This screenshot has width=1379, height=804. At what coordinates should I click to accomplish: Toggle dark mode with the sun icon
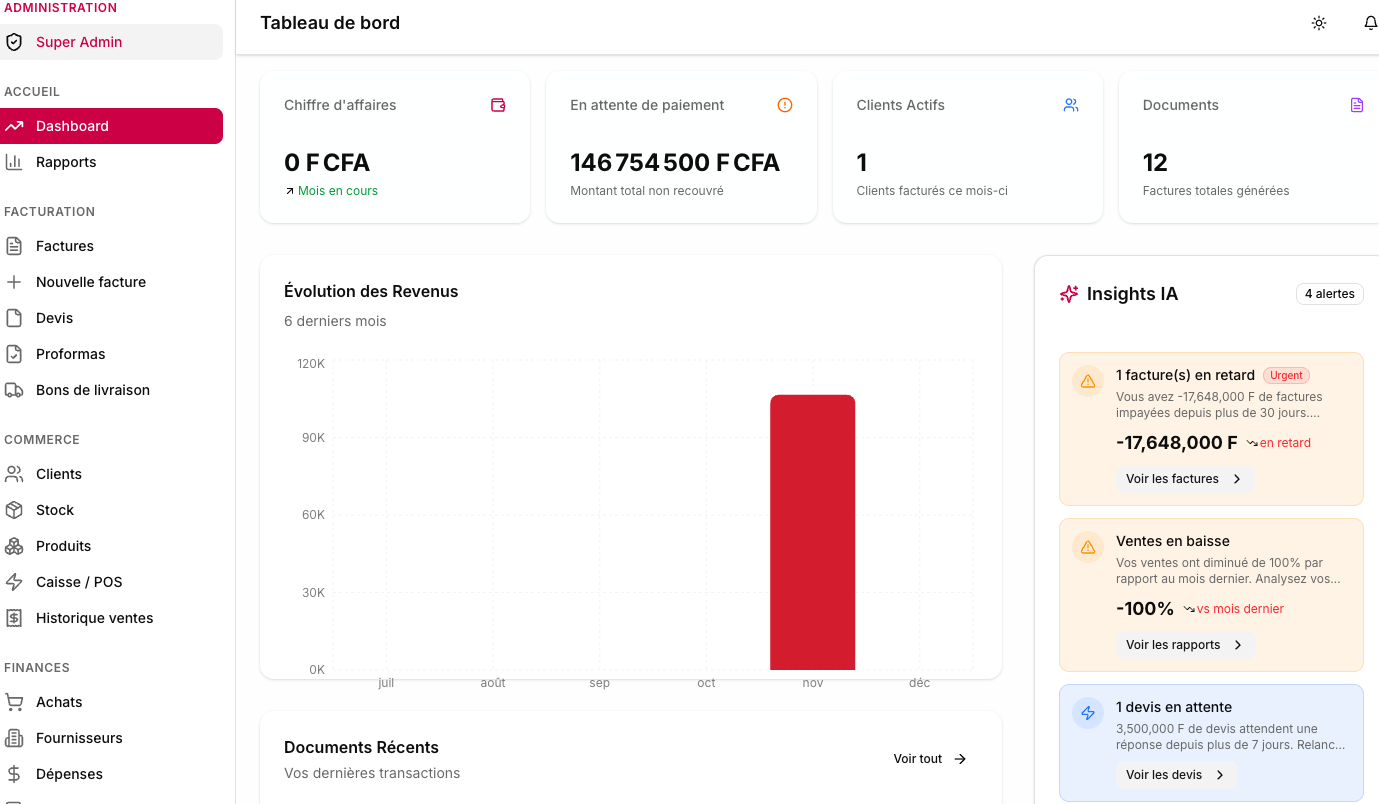click(x=1319, y=22)
